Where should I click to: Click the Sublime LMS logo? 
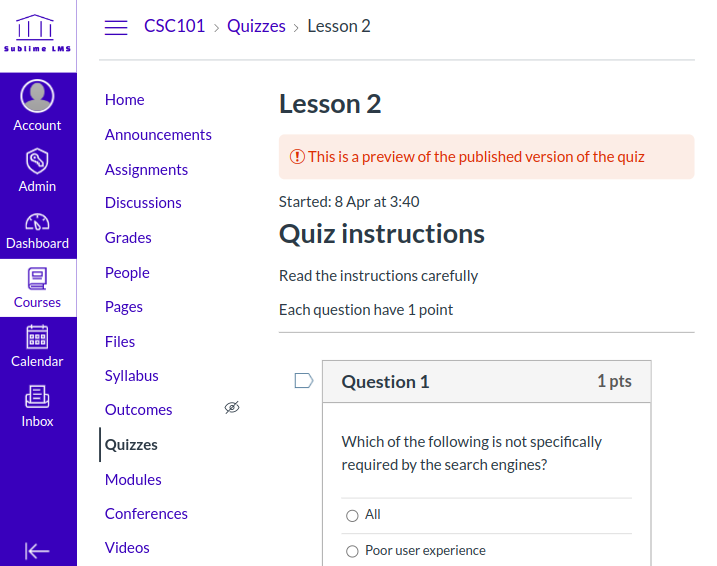coord(37,36)
